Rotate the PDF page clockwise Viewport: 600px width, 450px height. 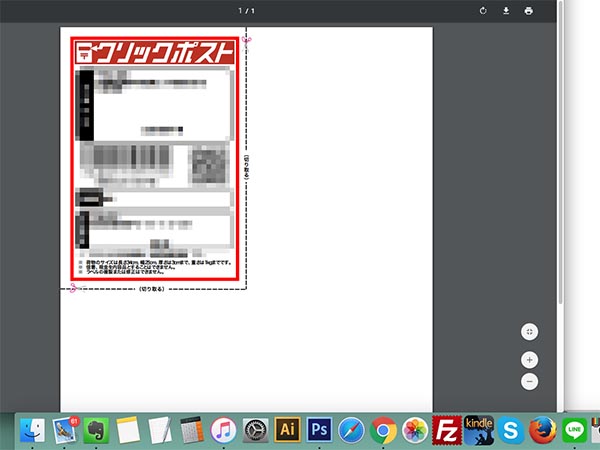(x=483, y=11)
